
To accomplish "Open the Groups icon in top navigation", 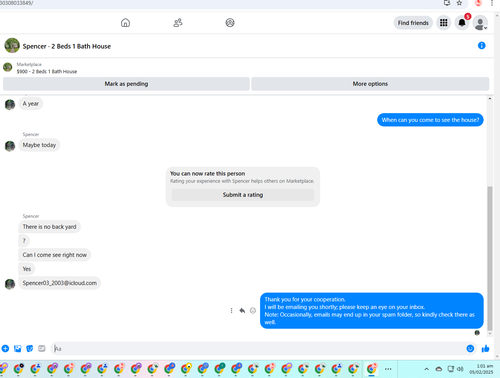I will click(x=230, y=23).
